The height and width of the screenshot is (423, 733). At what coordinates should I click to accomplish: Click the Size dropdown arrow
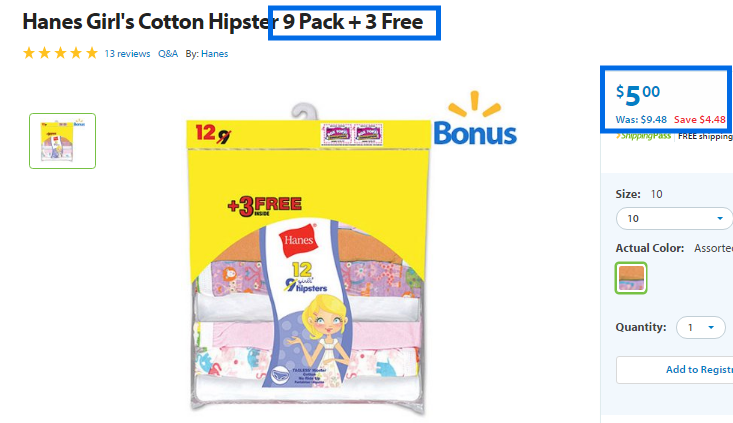[720, 218]
